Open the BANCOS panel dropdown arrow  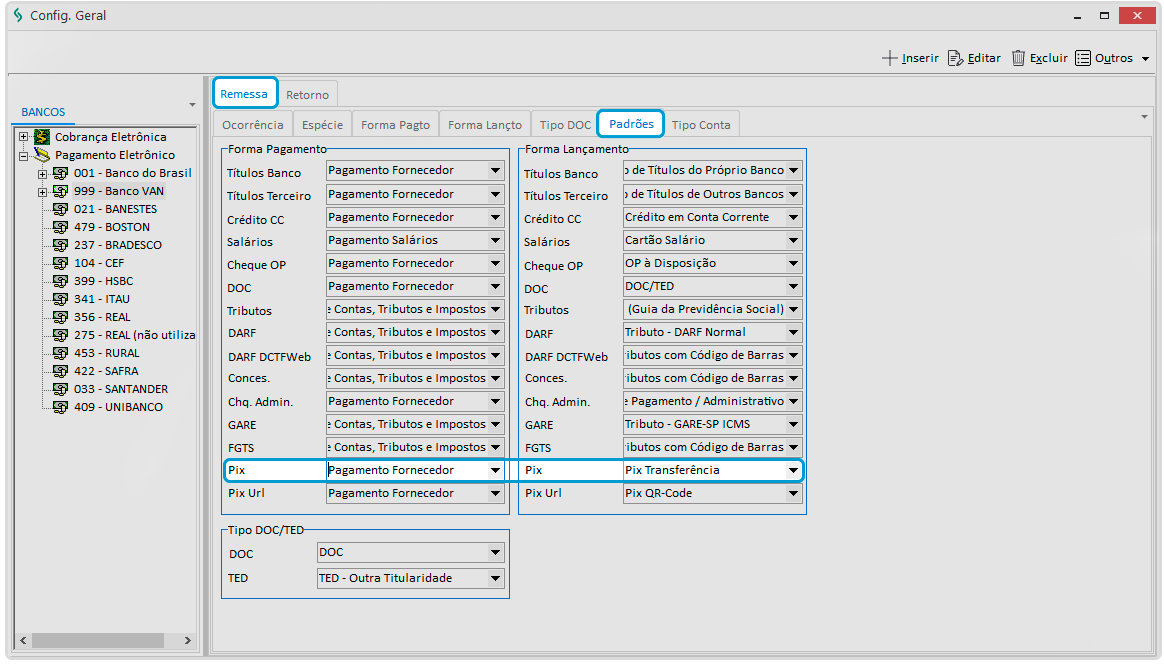(192, 105)
